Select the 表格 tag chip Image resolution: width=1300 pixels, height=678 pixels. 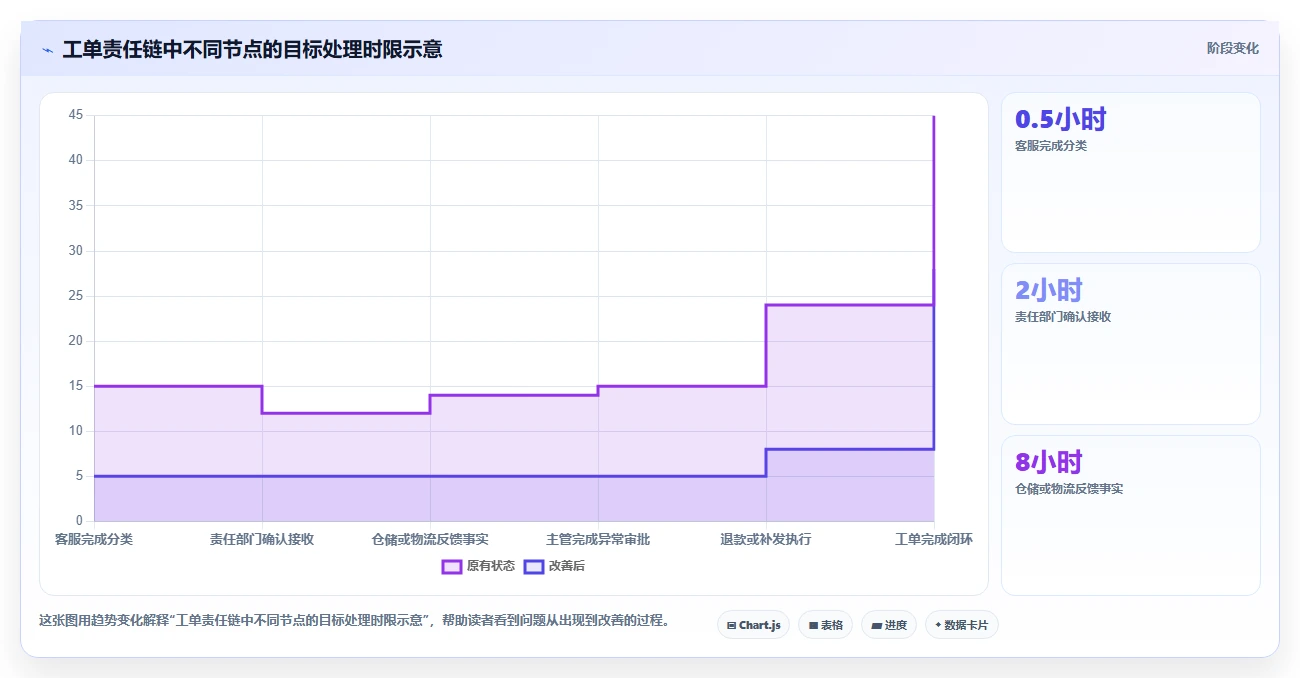click(825, 625)
